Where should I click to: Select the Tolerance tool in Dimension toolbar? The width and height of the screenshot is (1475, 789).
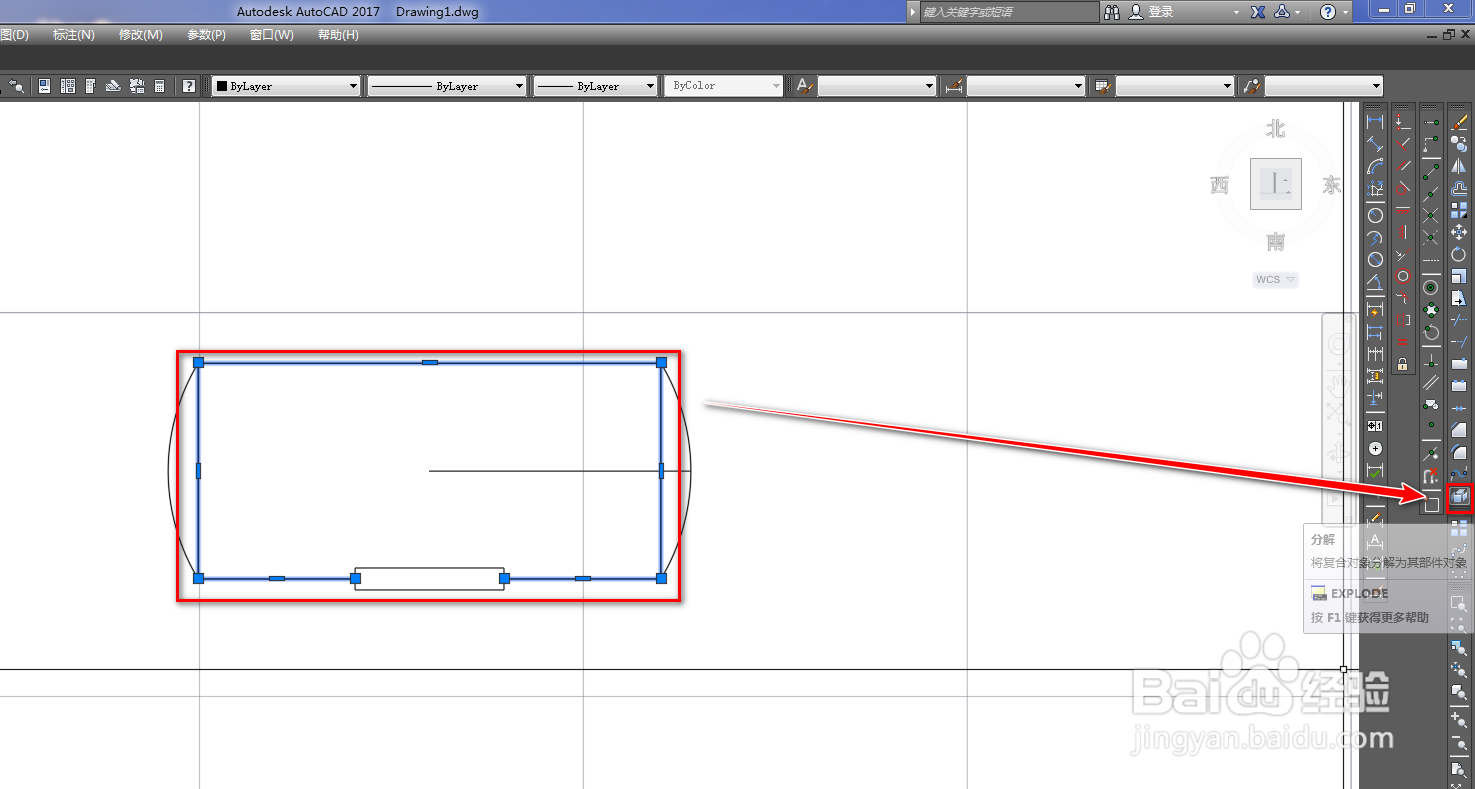click(1375, 425)
